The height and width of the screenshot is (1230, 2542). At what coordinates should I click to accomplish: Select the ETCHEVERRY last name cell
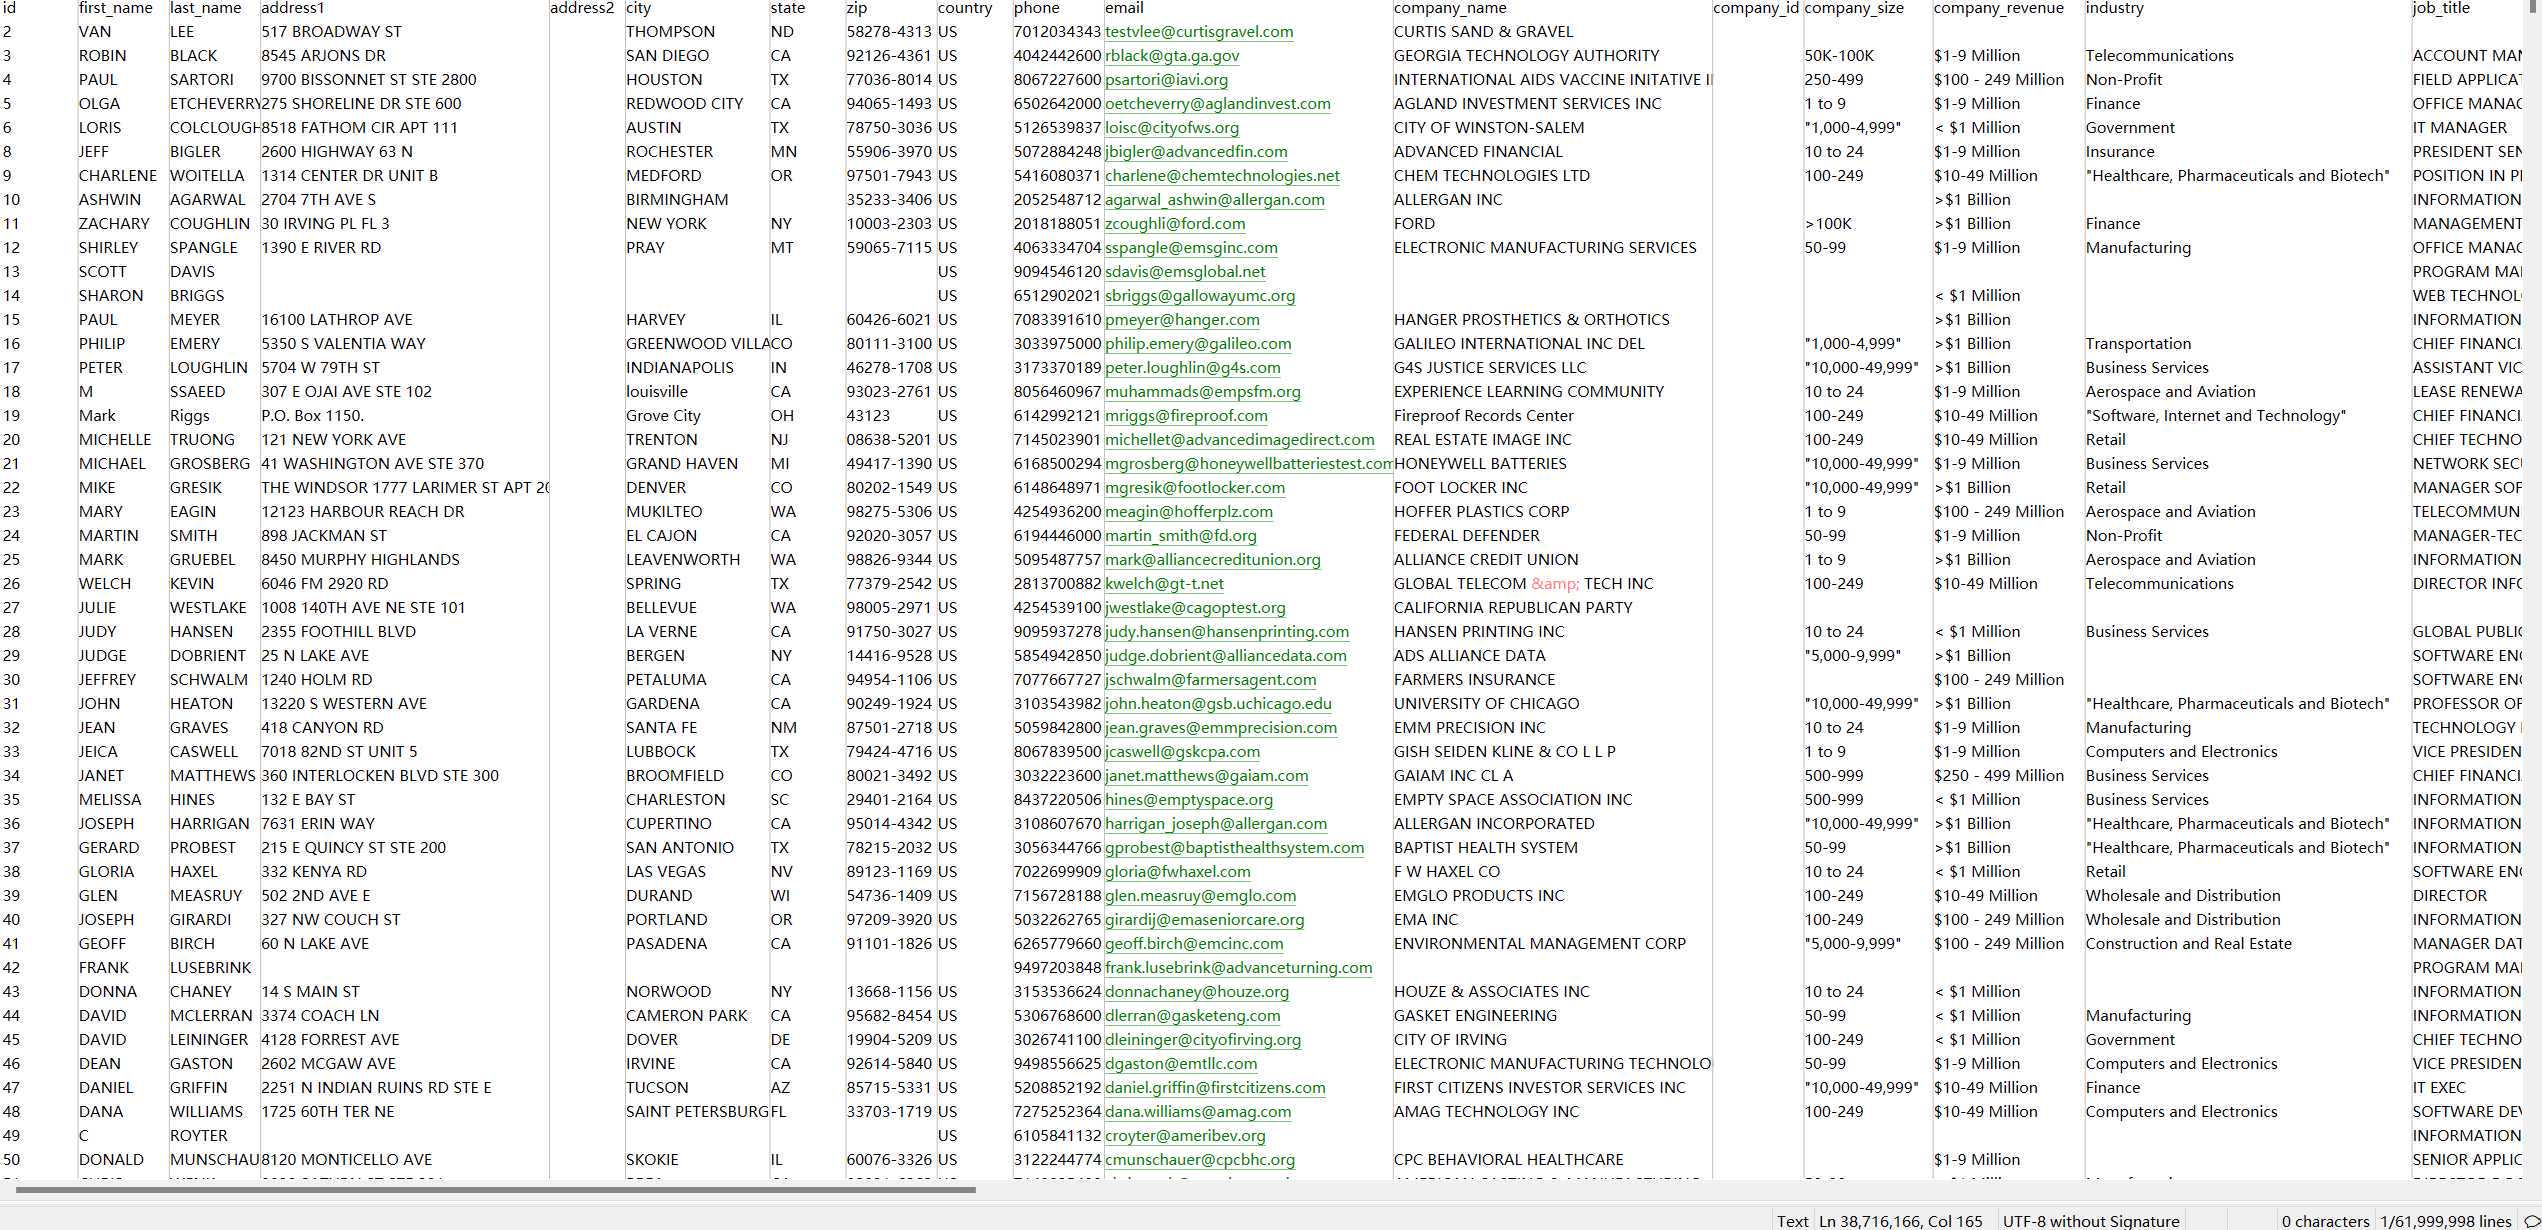tap(215, 104)
